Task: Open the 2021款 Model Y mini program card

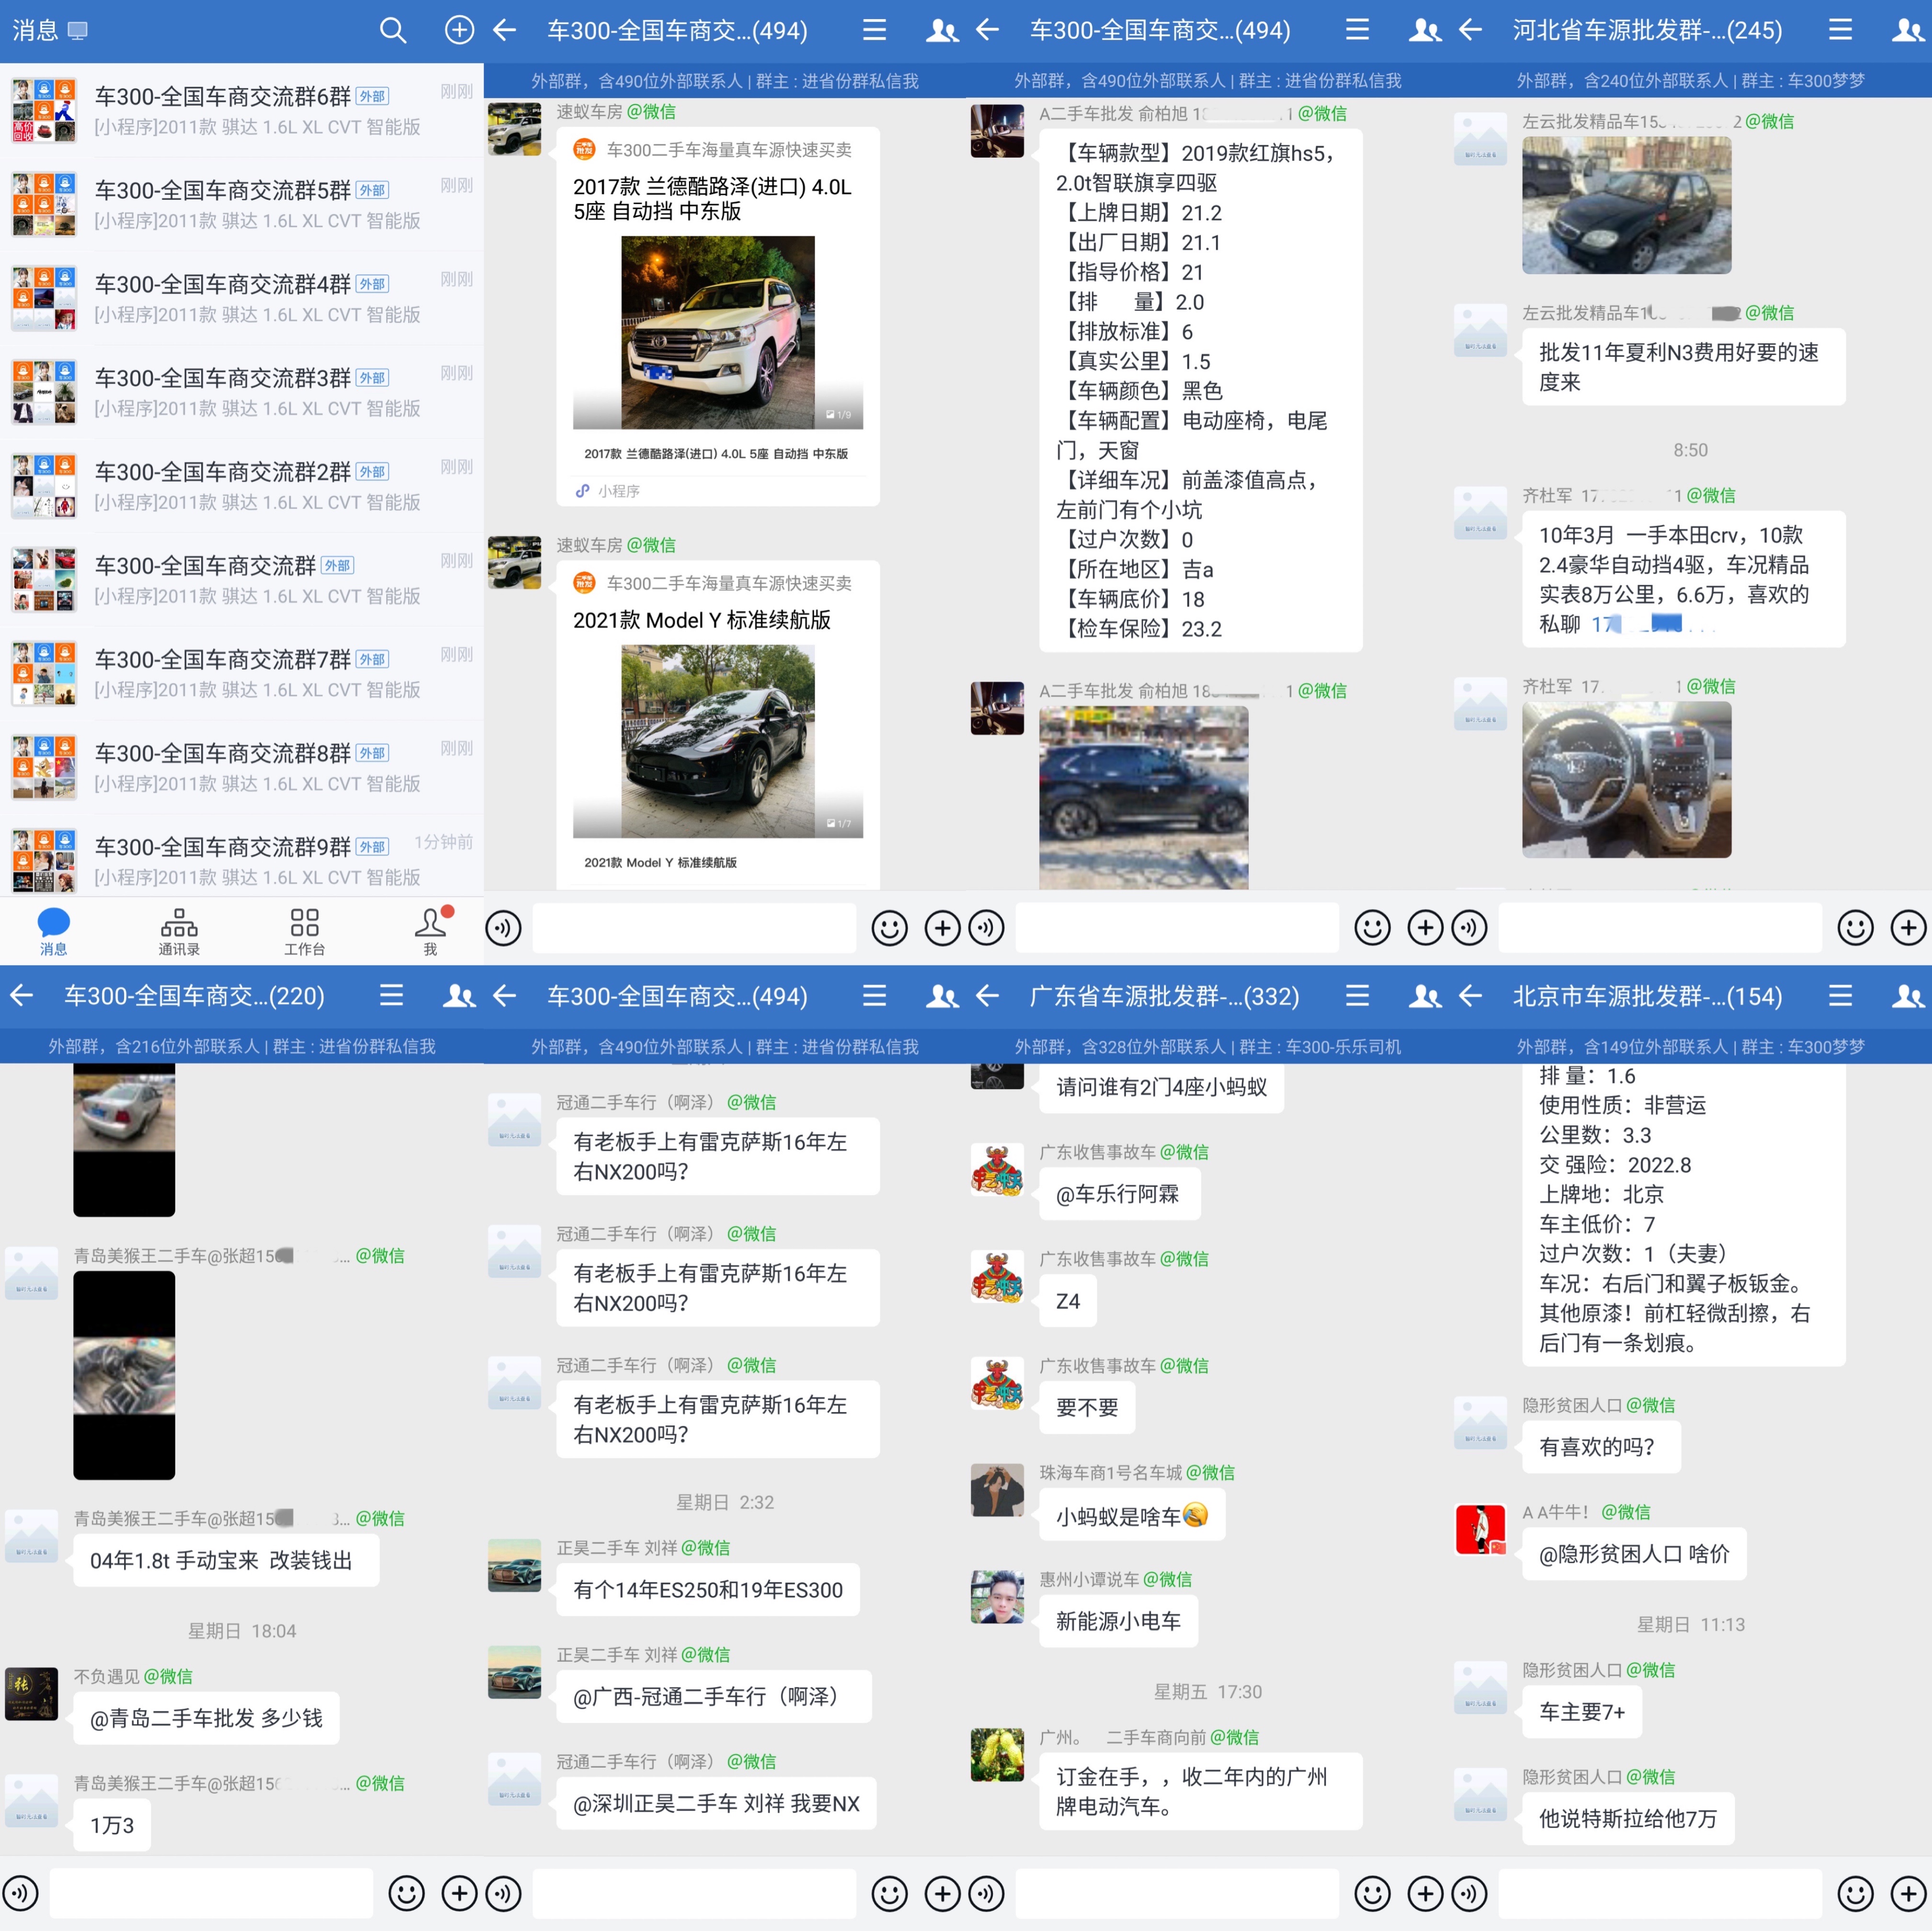Action: pos(717,740)
